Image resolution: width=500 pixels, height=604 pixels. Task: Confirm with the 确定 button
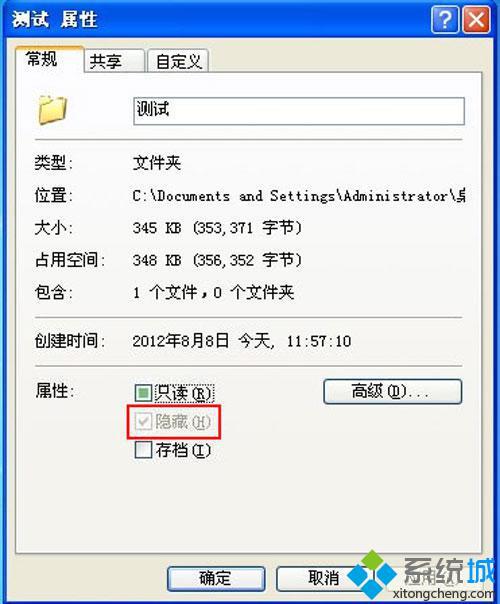point(216,579)
